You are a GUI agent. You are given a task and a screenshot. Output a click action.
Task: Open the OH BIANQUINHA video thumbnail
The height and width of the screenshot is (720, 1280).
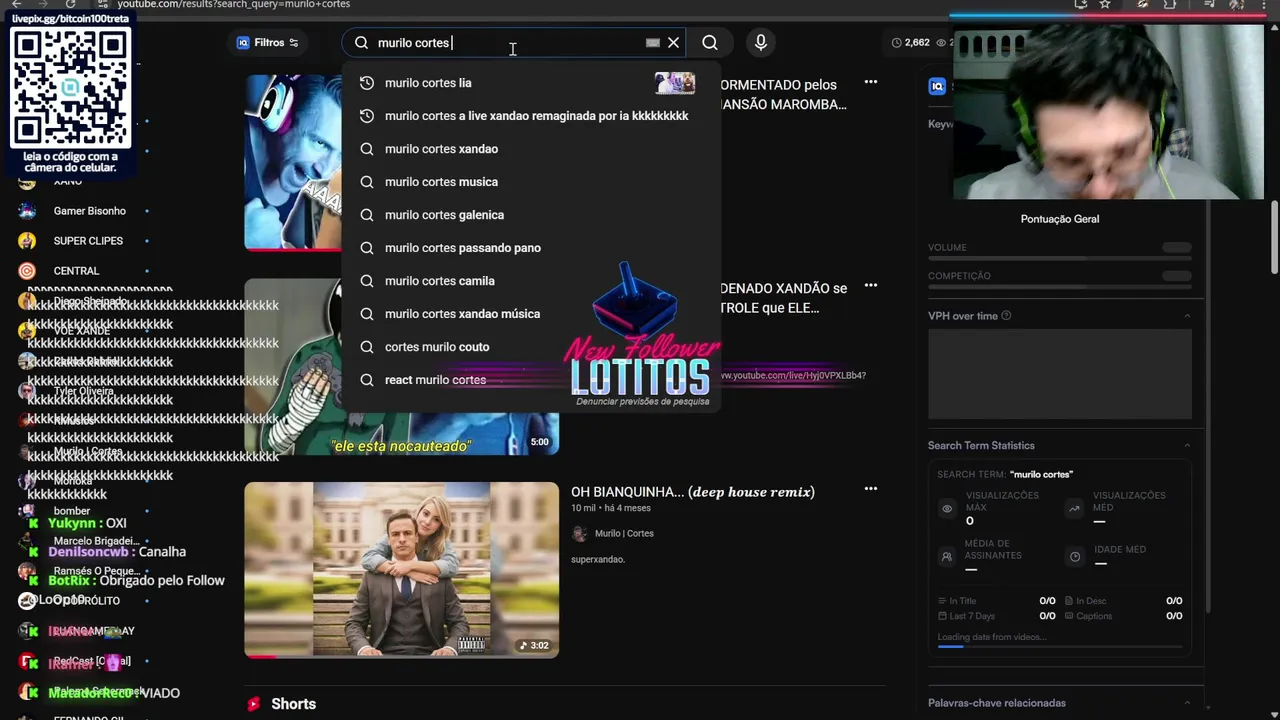pos(402,570)
